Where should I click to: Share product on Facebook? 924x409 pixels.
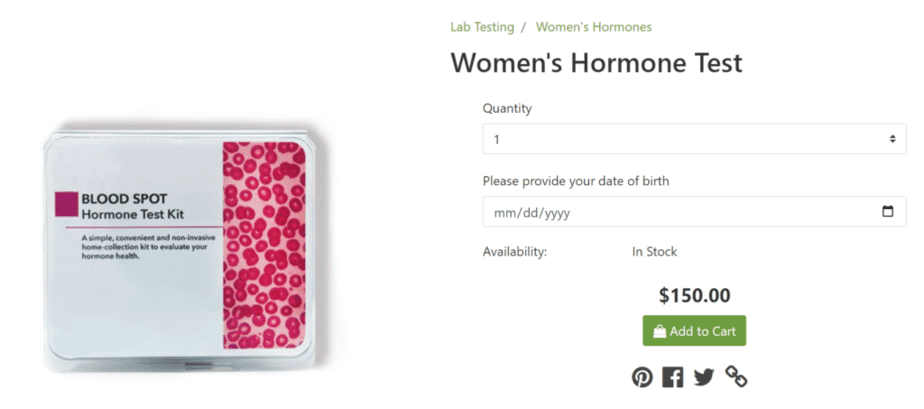[672, 377]
